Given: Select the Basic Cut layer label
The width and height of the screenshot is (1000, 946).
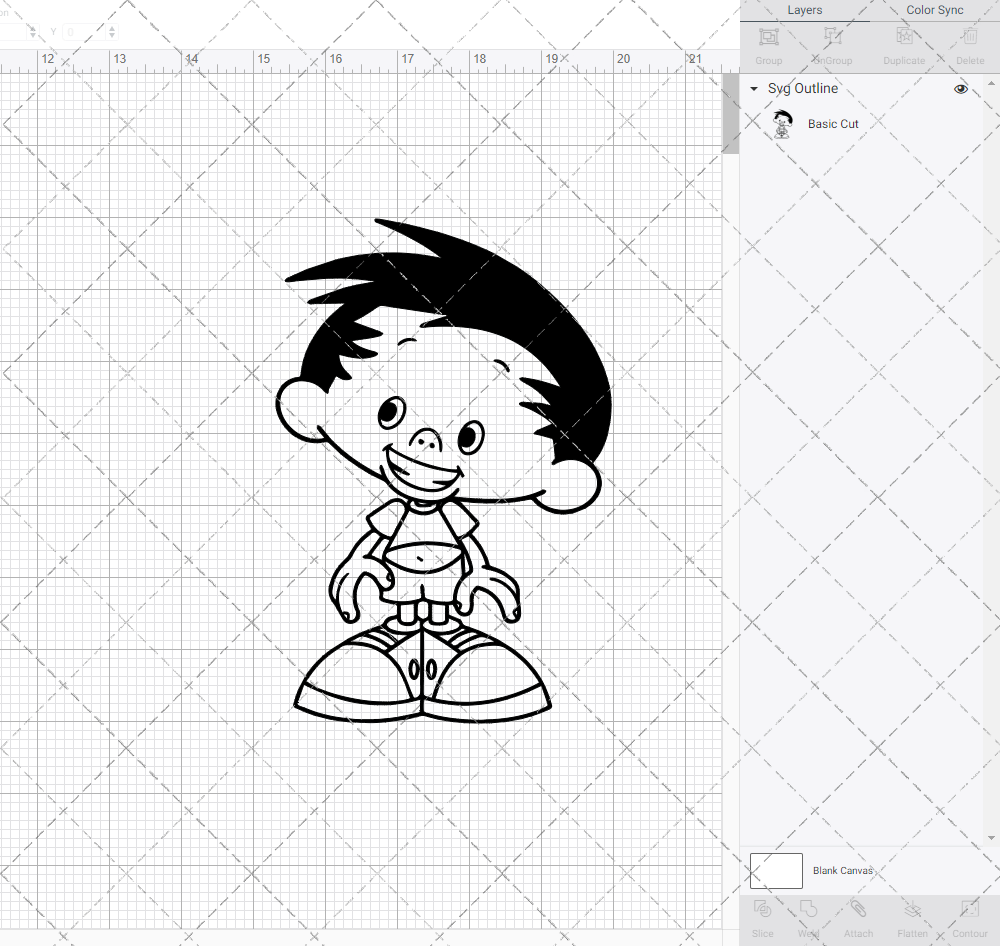Looking at the screenshot, I should [833, 124].
